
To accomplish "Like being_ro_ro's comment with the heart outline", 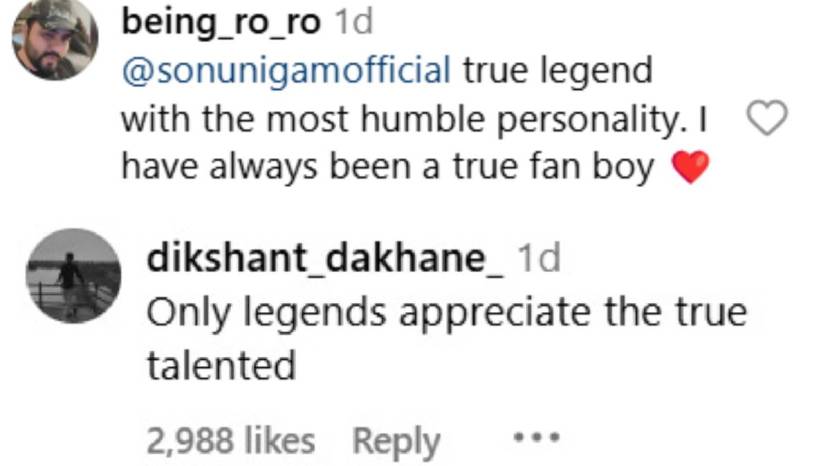I will tap(767, 118).
